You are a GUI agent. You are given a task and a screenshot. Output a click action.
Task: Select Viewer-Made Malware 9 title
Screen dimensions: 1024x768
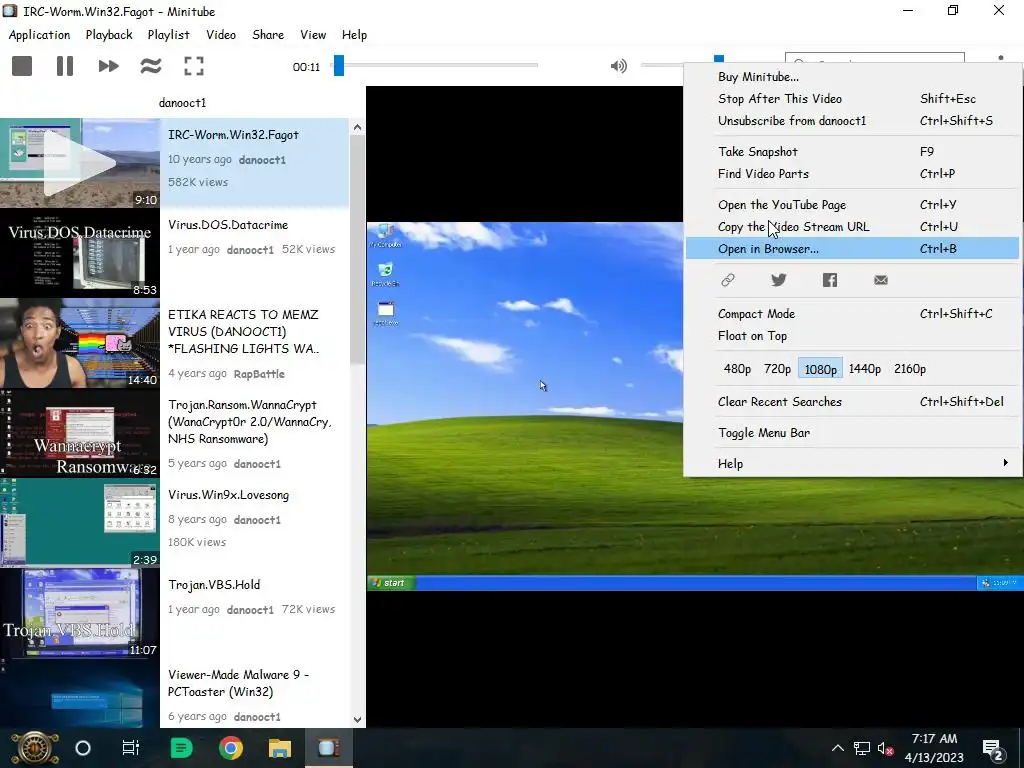coord(238,683)
